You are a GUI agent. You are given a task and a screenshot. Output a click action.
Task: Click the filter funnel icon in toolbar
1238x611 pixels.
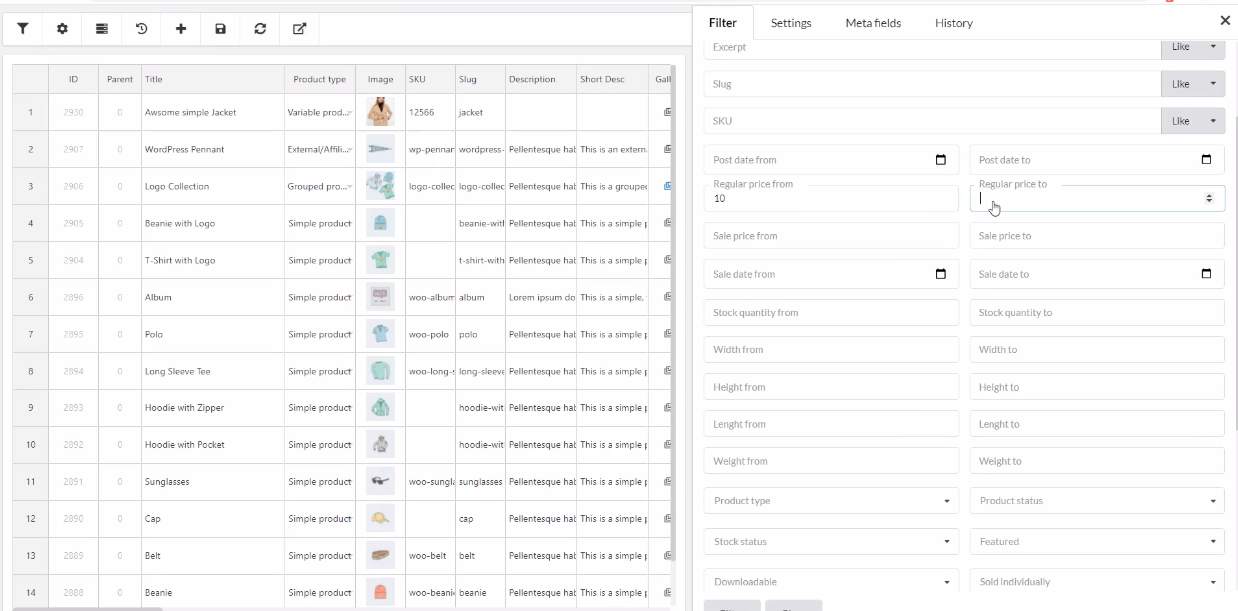coord(23,29)
